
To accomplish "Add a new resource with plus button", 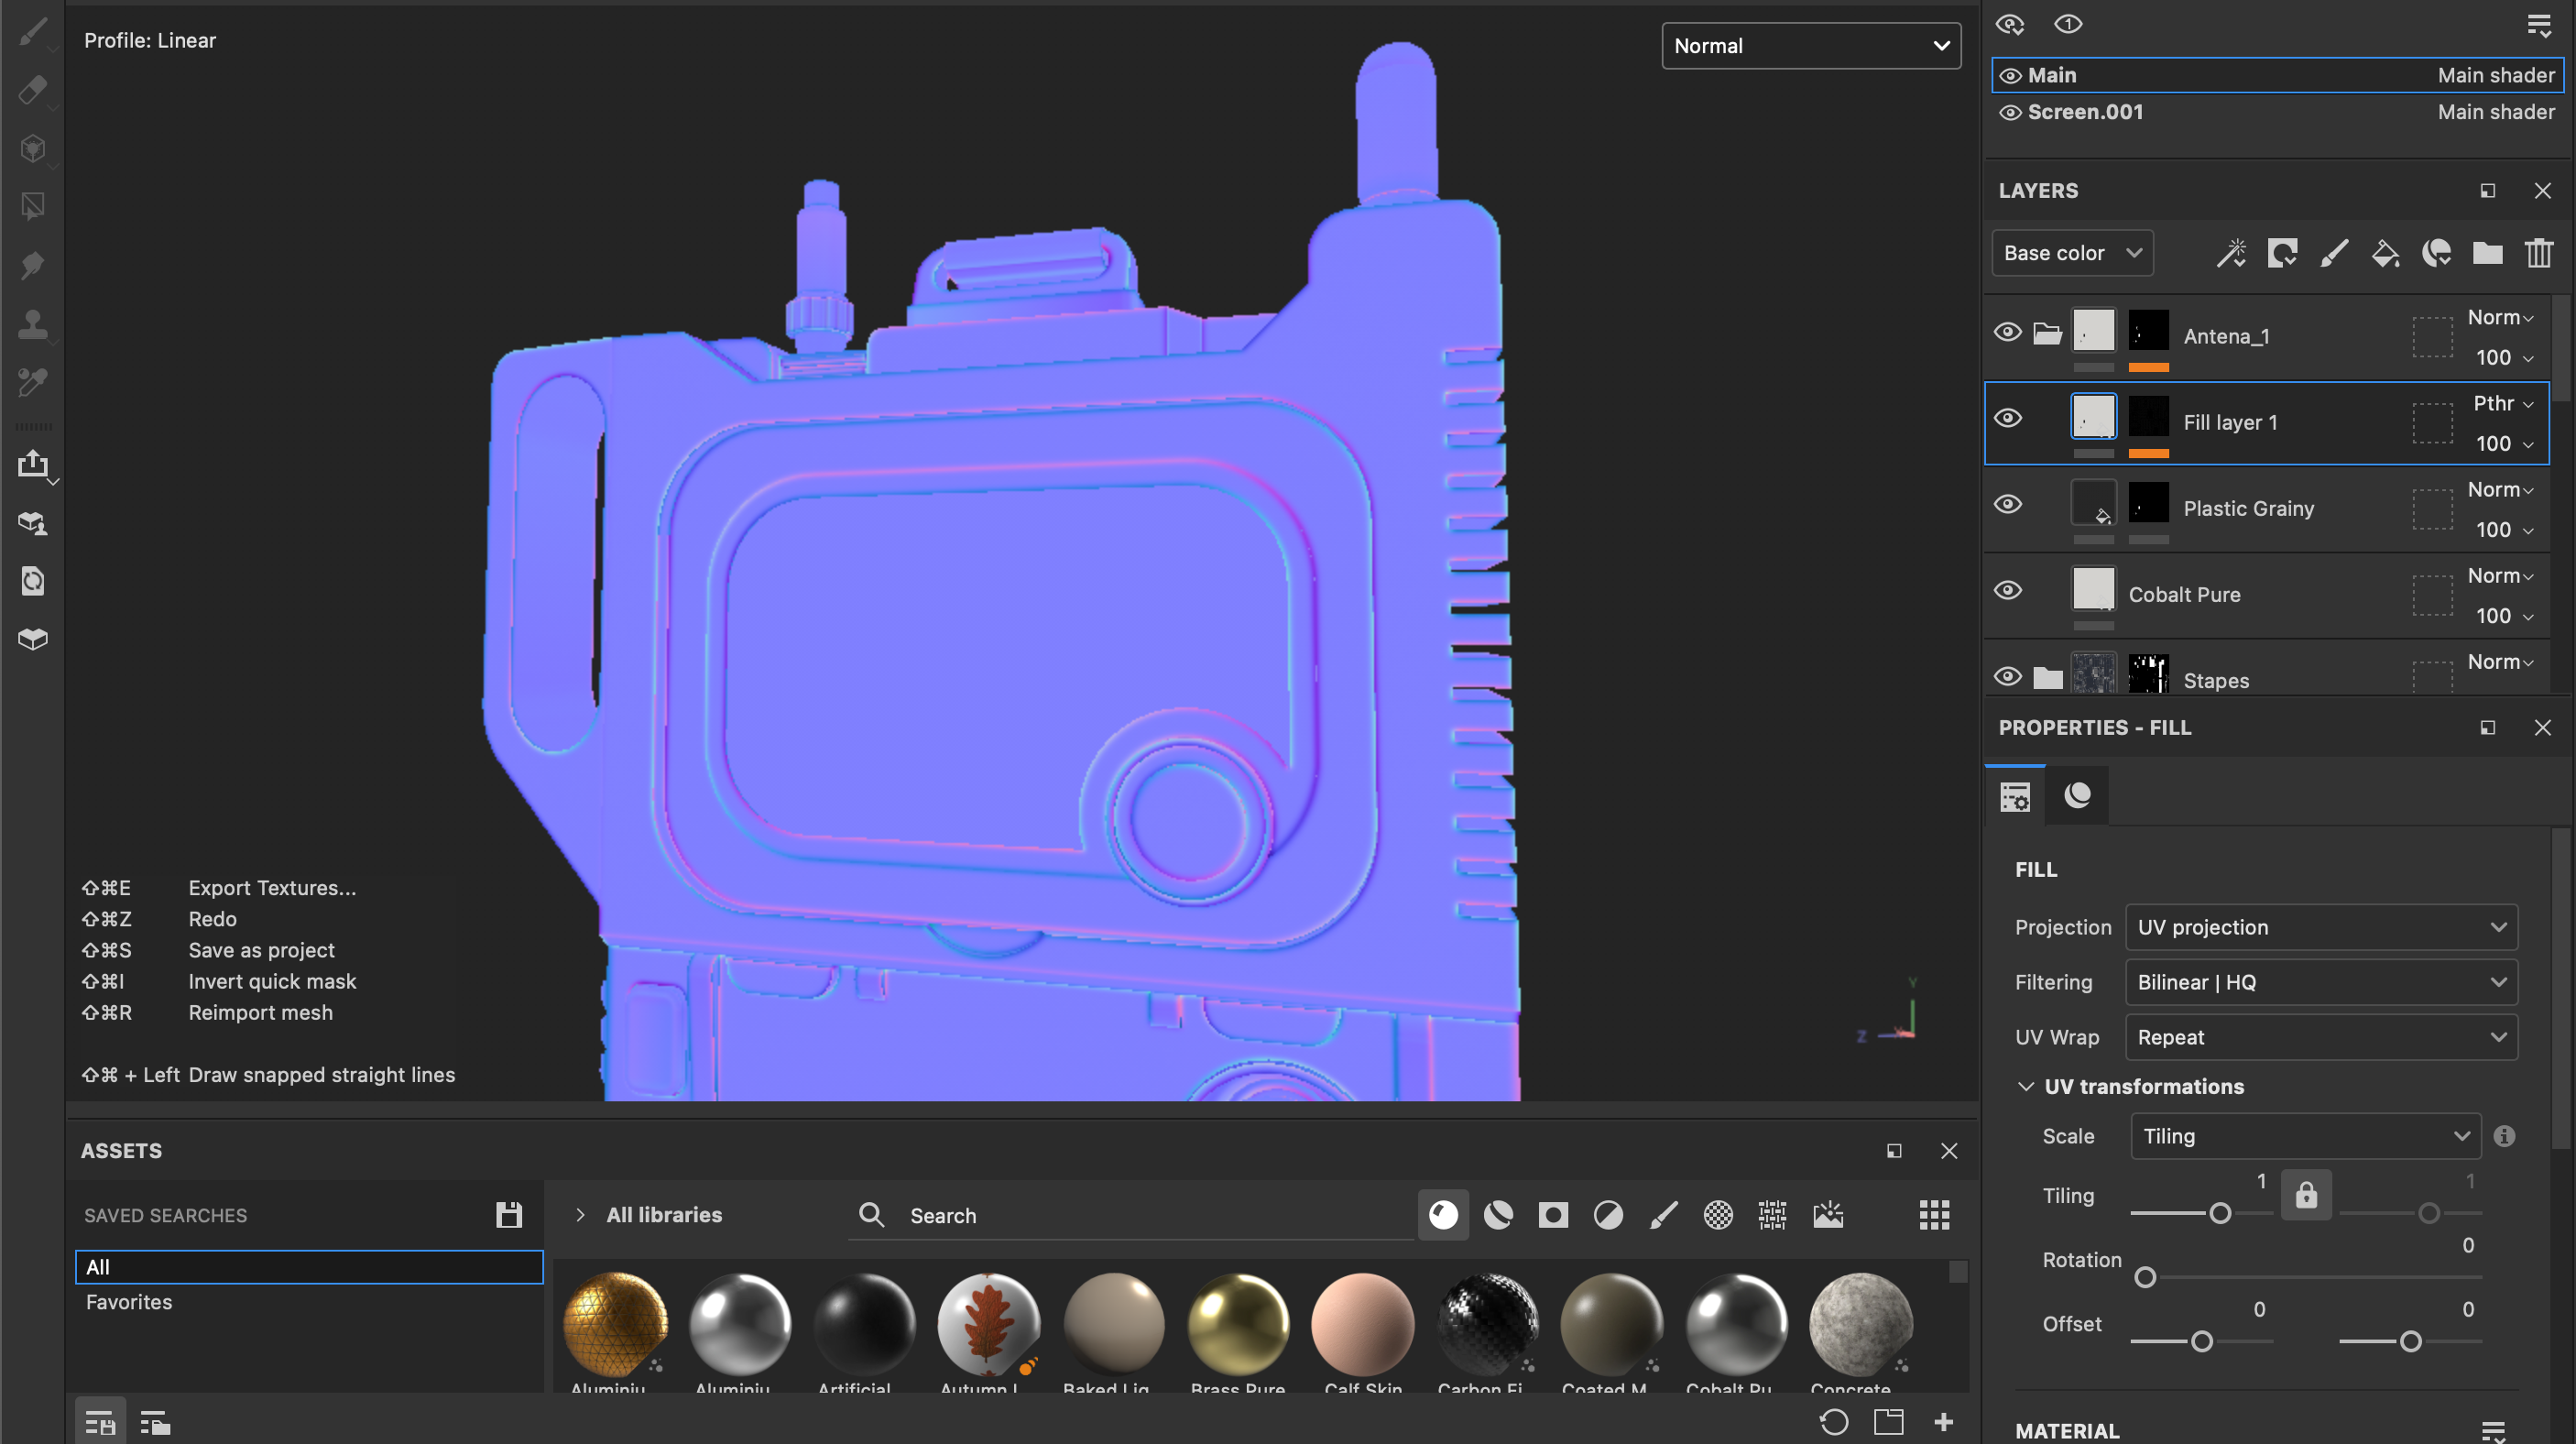I will tap(1943, 1422).
